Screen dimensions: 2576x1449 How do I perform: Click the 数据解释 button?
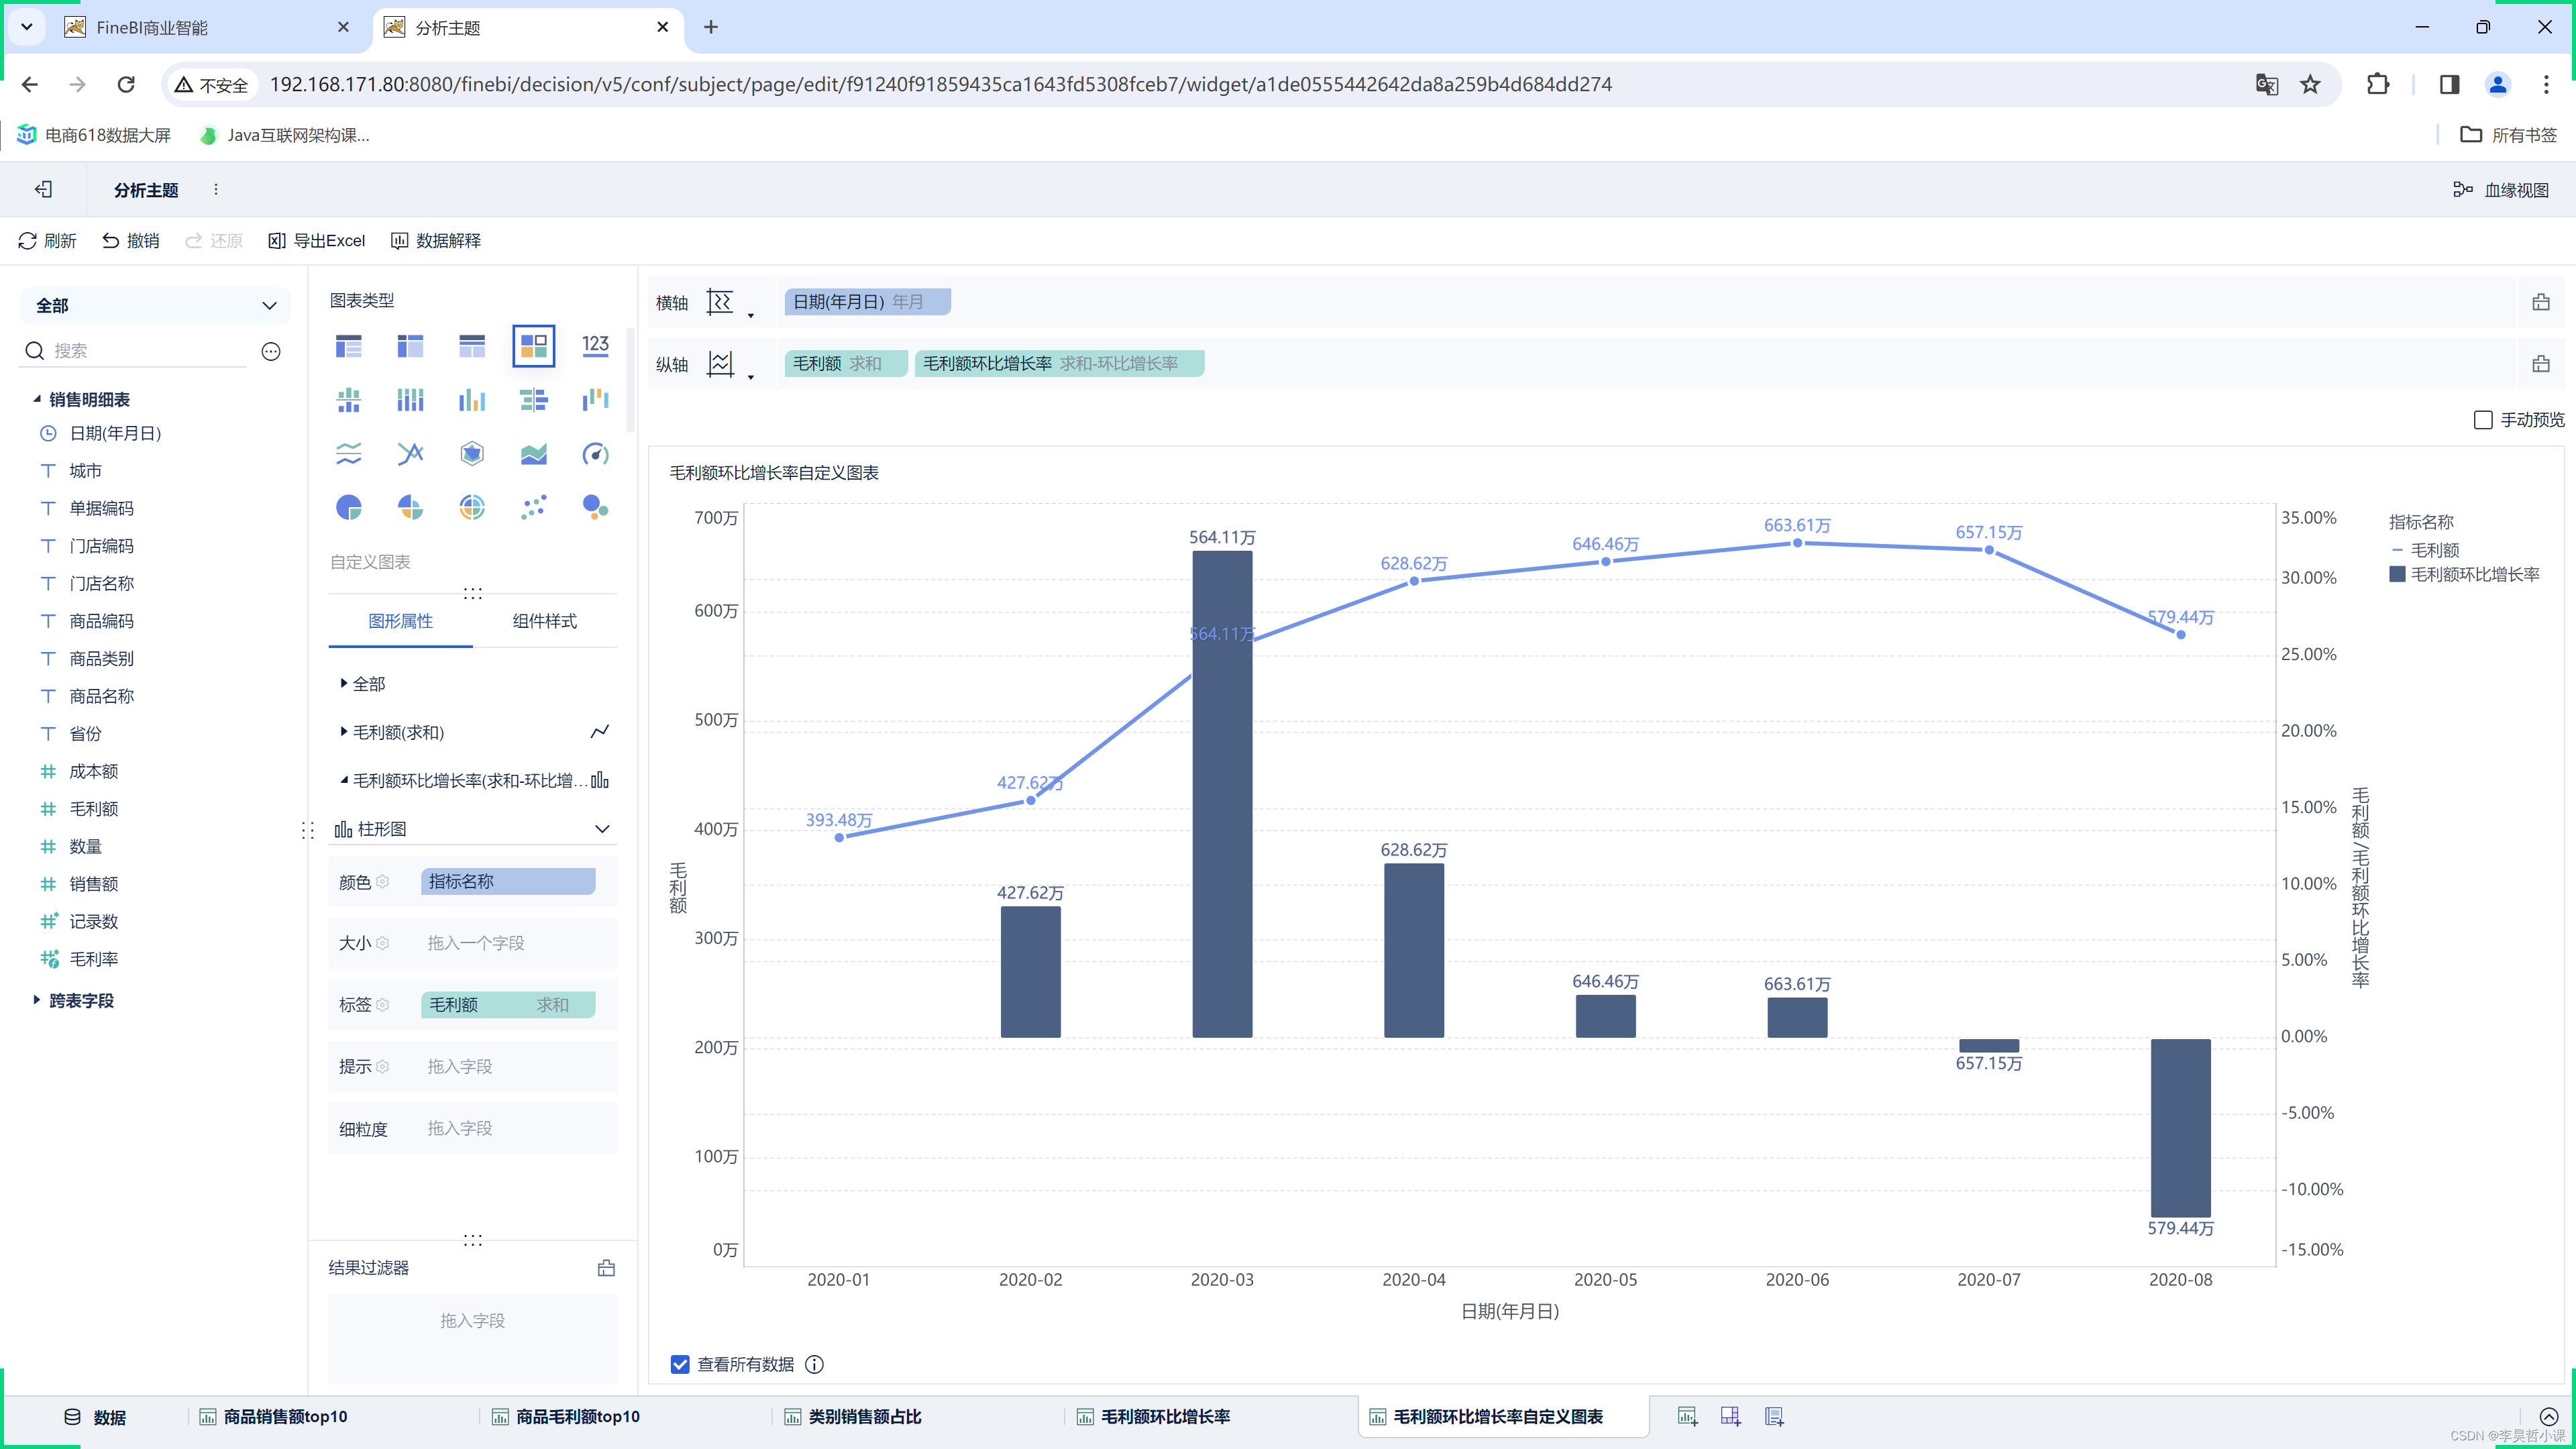pyautogui.click(x=436, y=241)
